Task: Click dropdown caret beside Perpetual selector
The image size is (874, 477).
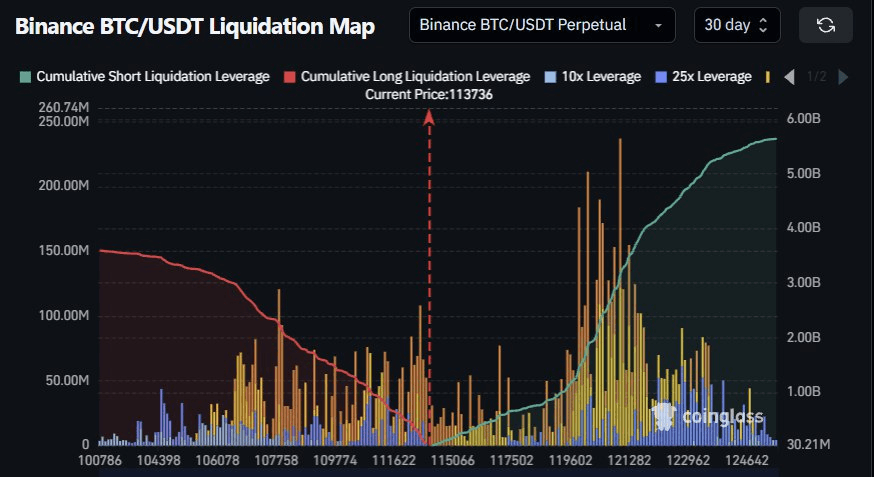Action: (658, 26)
